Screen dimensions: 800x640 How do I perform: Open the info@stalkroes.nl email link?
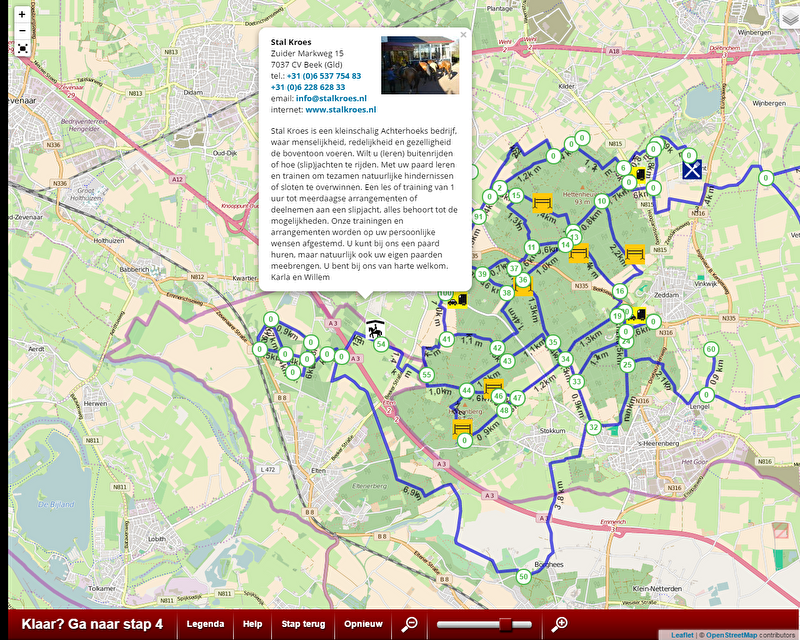[x=331, y=98]
